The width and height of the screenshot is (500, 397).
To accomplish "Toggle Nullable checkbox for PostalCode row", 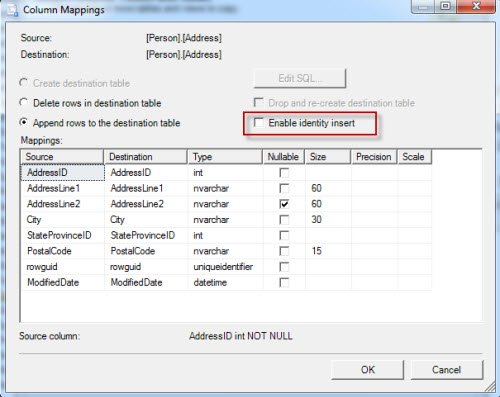I will coord(284,251).
